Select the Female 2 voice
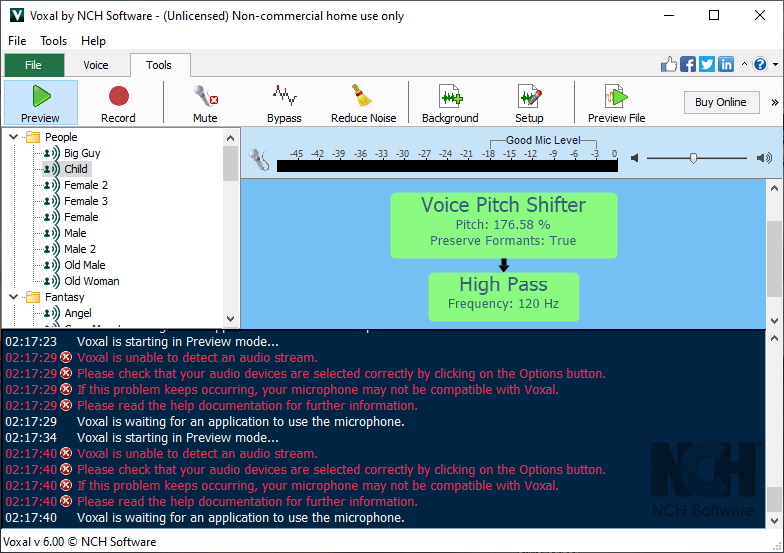Screen dimensions: 784x553 coord(86,185)
